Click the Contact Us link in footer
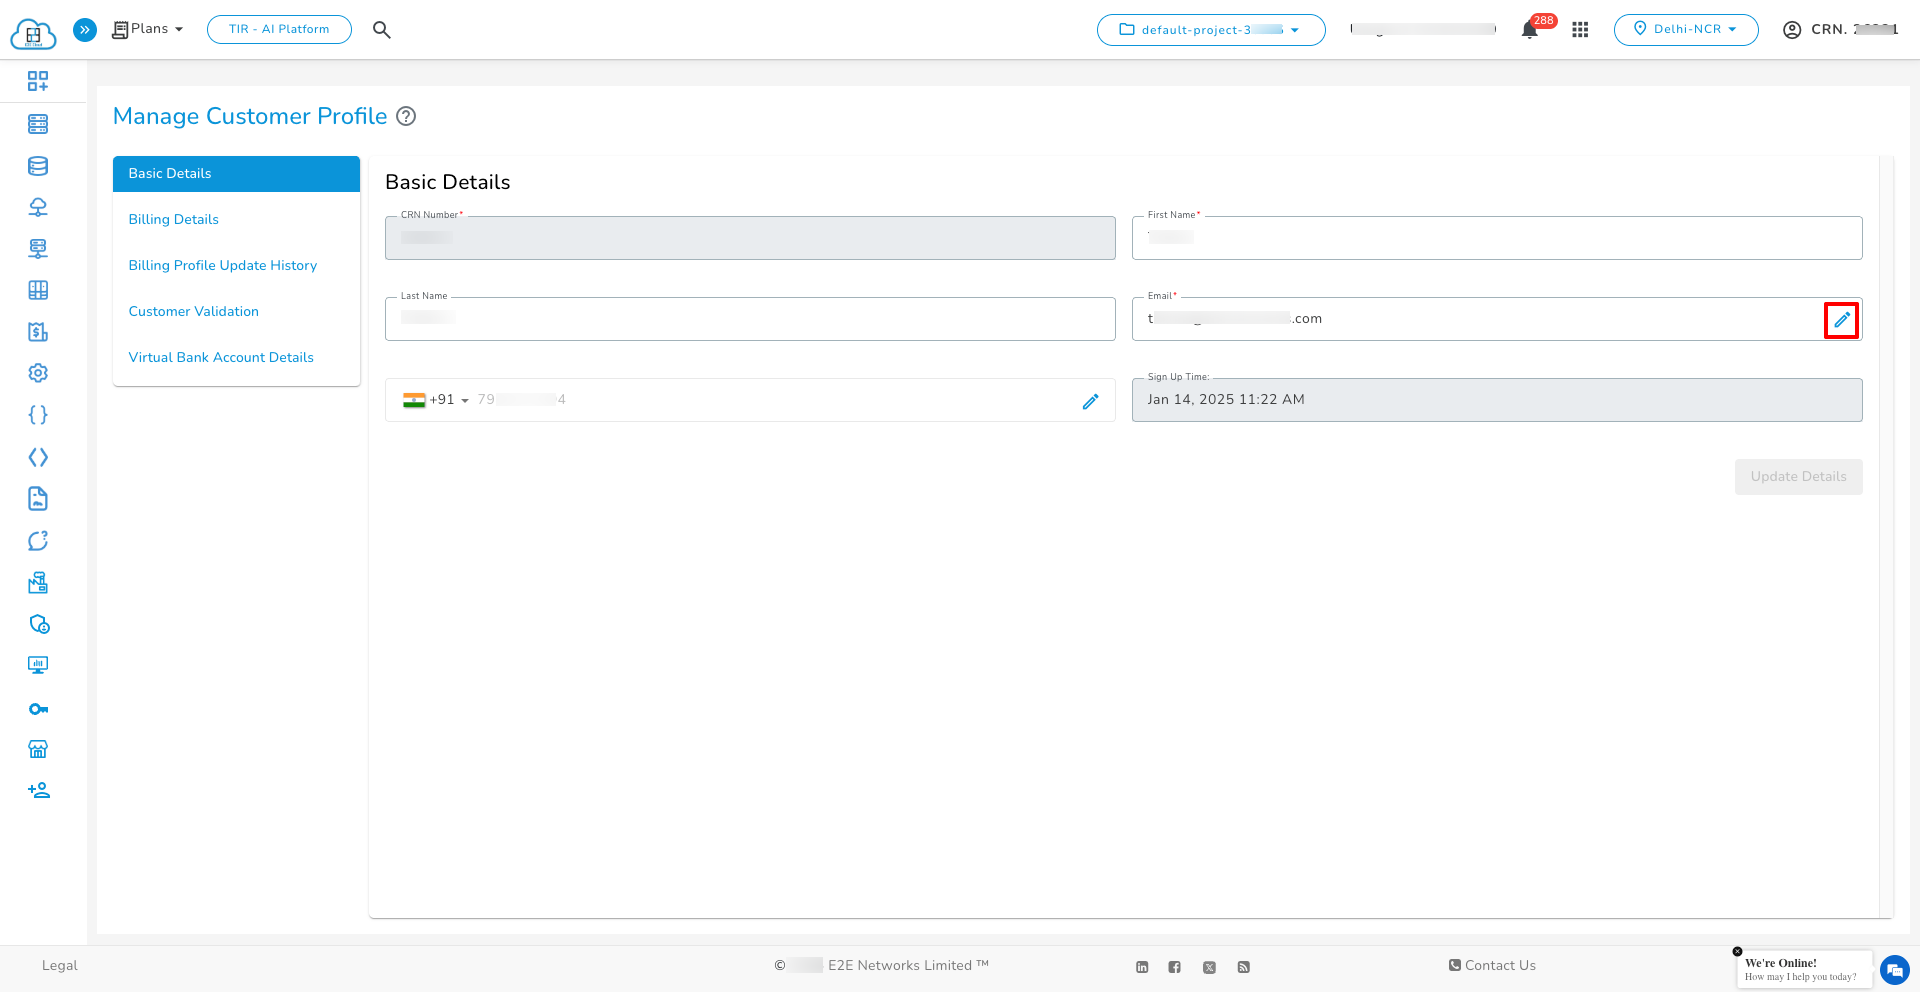Viewport: 1920px width, 992px height. 1492,965
